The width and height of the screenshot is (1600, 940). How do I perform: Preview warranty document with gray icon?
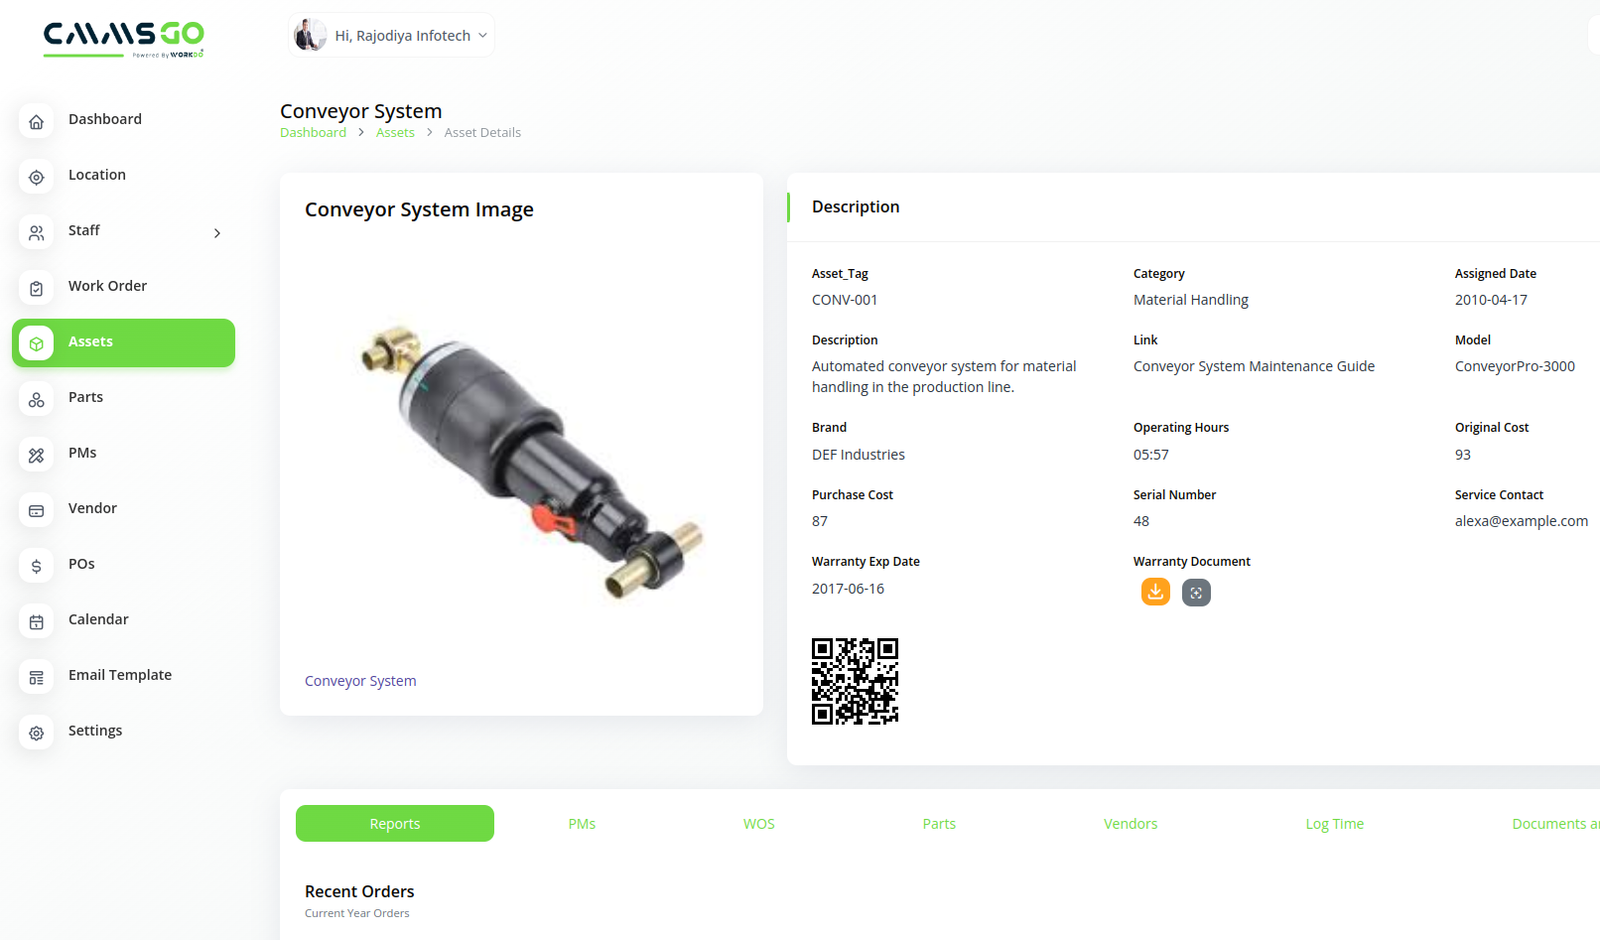pyautogui.click(x=1196, y=593)
